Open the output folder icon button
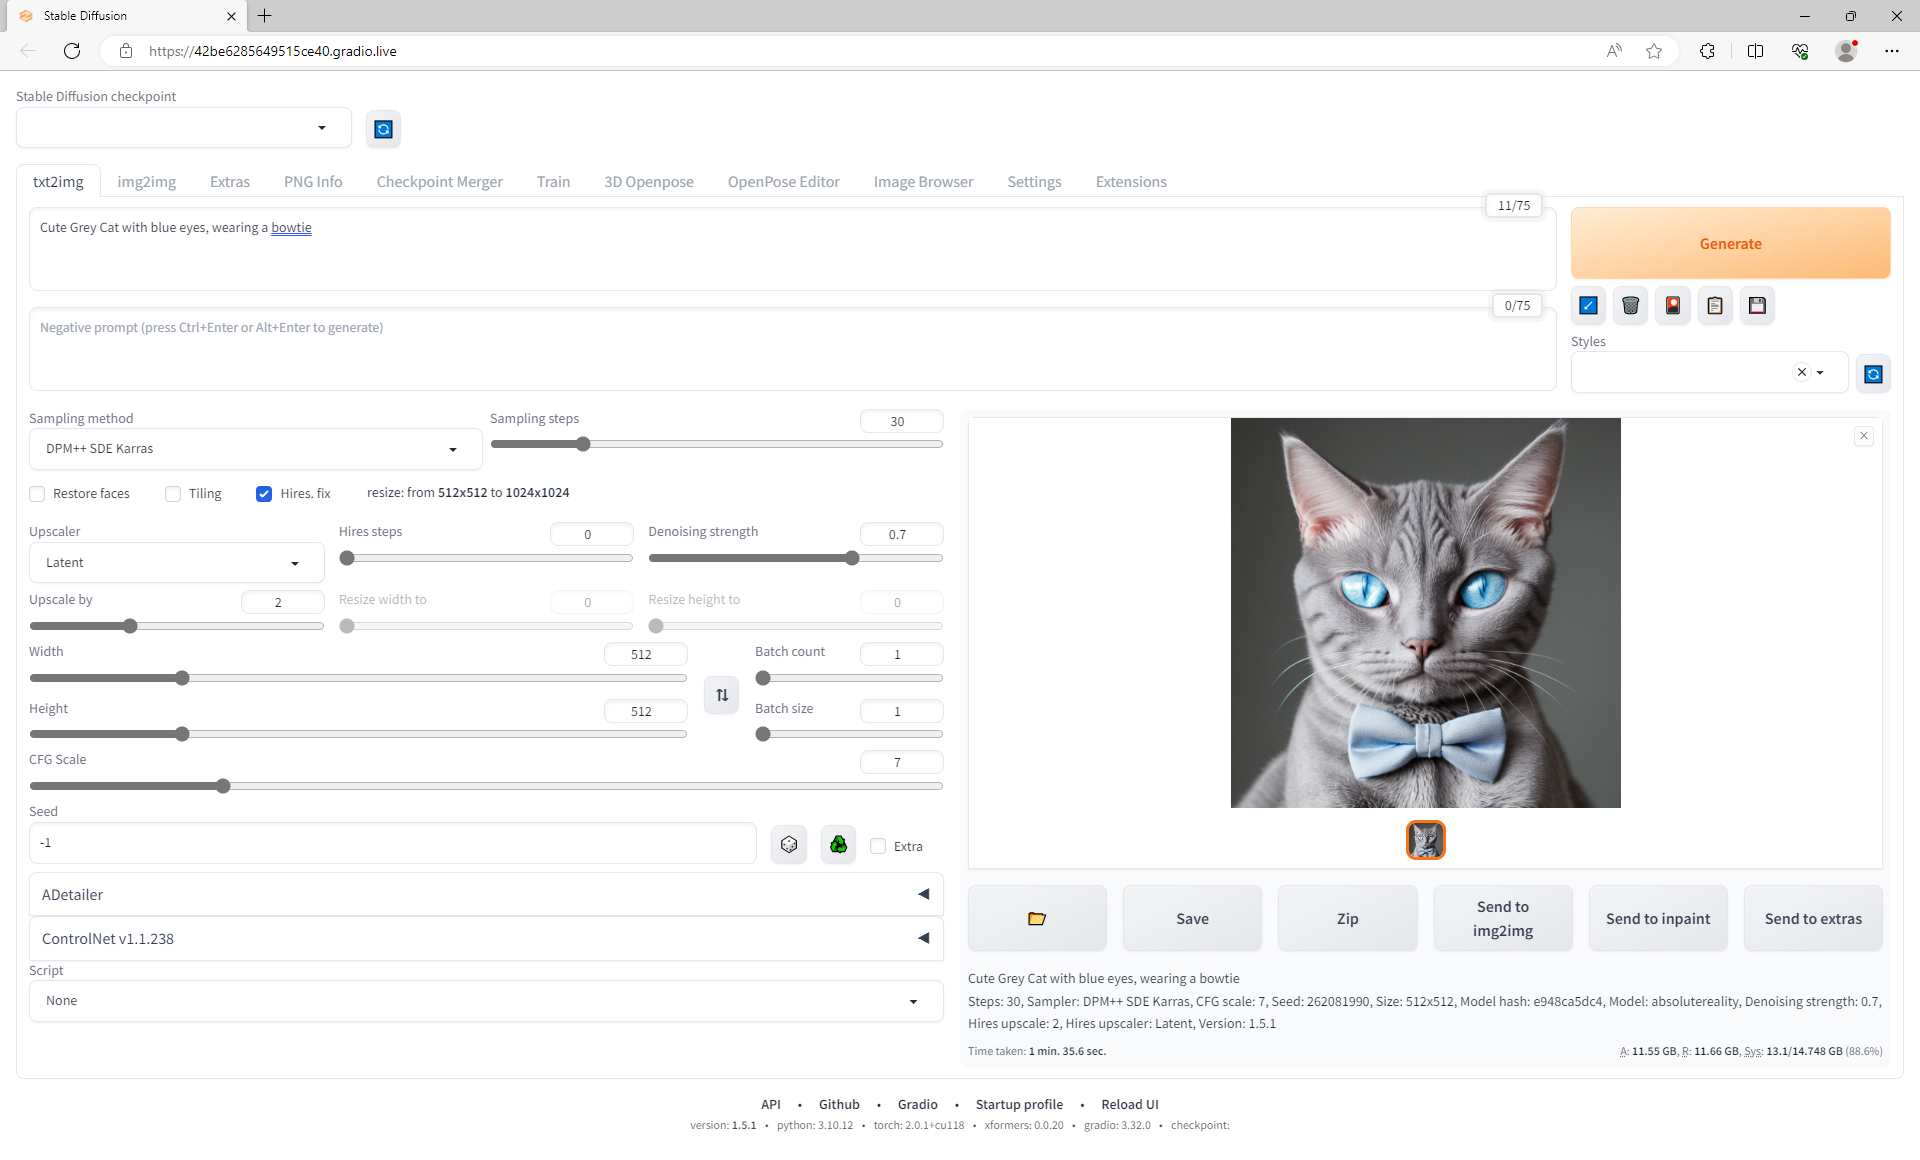The height and width of the screenshot is (1160, 1920). (x=1037, y=918)
